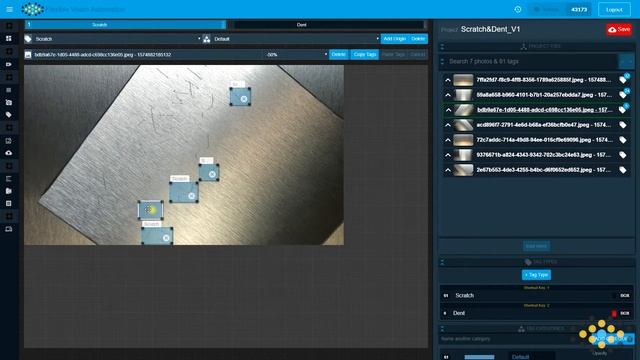This screenshot has height=360, width=640.
Task: Expand the 9376671b photo row chevron
Action: point(448,155)
